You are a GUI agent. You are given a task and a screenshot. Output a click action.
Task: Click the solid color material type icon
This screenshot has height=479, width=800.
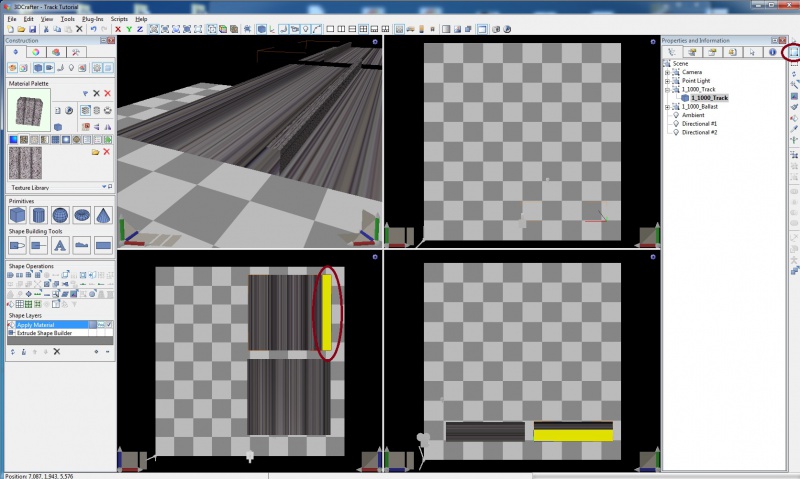(x=13, y=139)
